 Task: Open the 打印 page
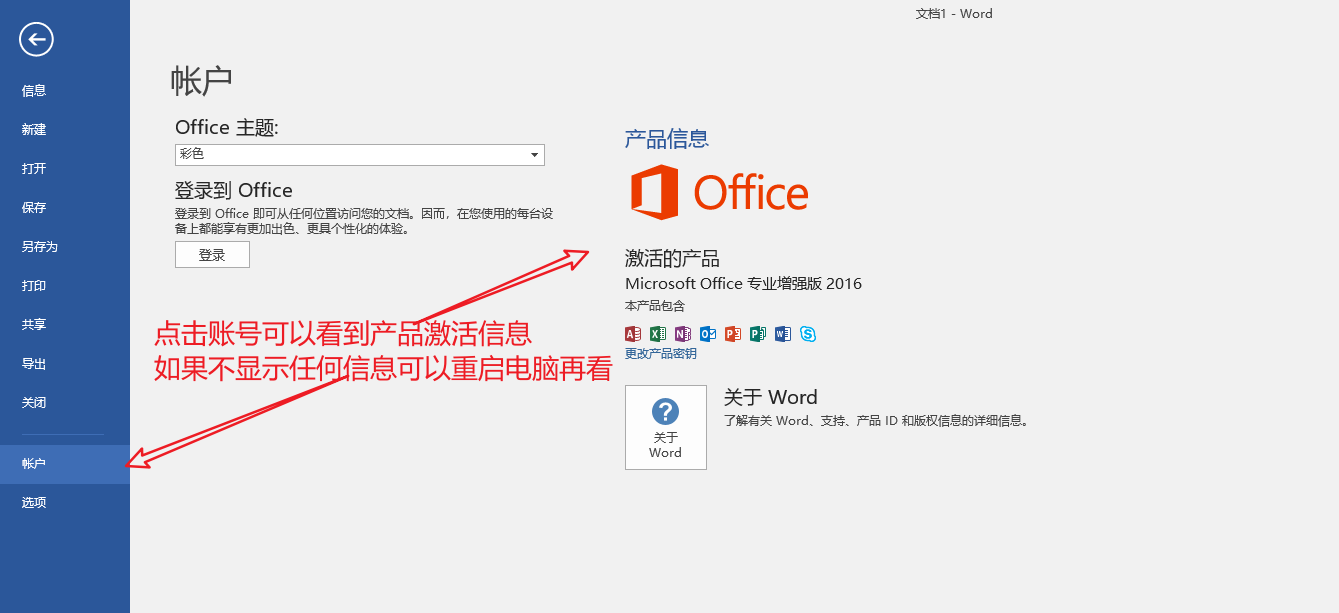pos(34,286)
